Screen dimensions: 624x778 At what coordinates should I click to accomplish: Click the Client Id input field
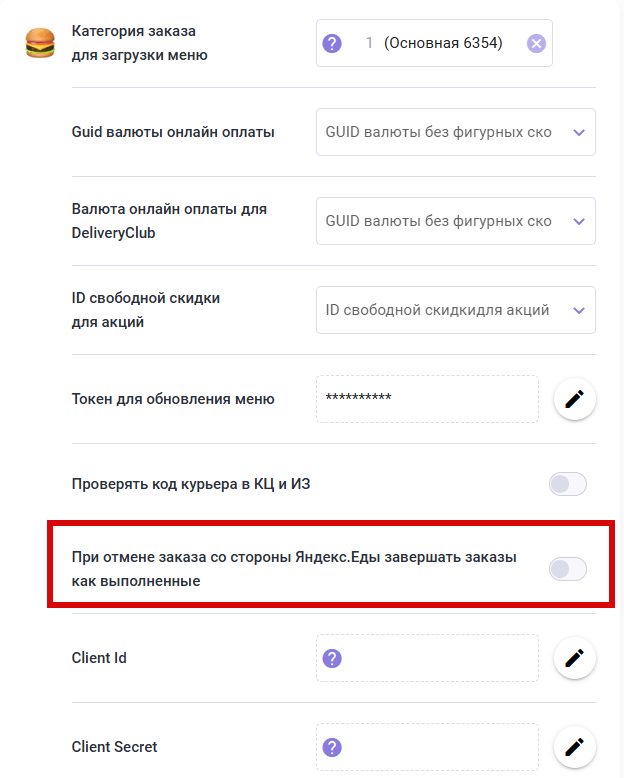(x=440, y=658)
